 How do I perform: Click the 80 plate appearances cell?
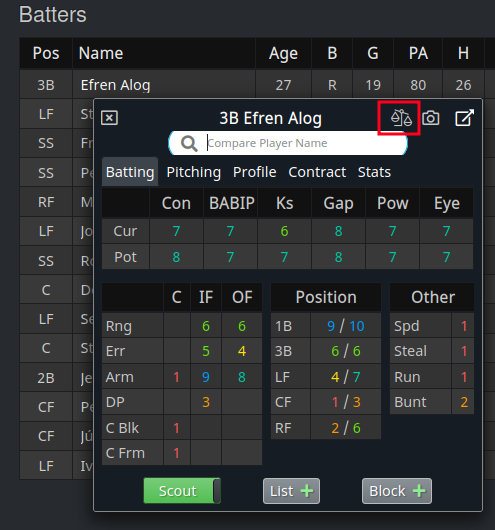pos(418,85)
